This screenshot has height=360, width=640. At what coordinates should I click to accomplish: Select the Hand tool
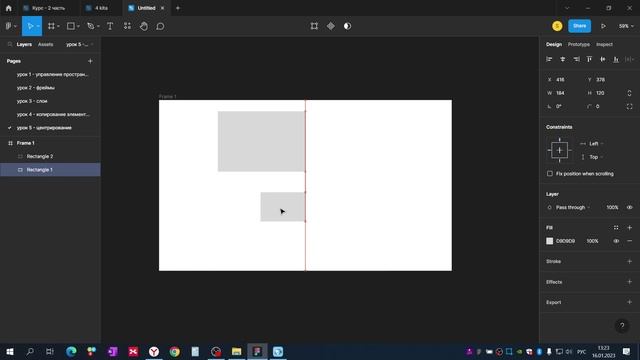point(144,26)
